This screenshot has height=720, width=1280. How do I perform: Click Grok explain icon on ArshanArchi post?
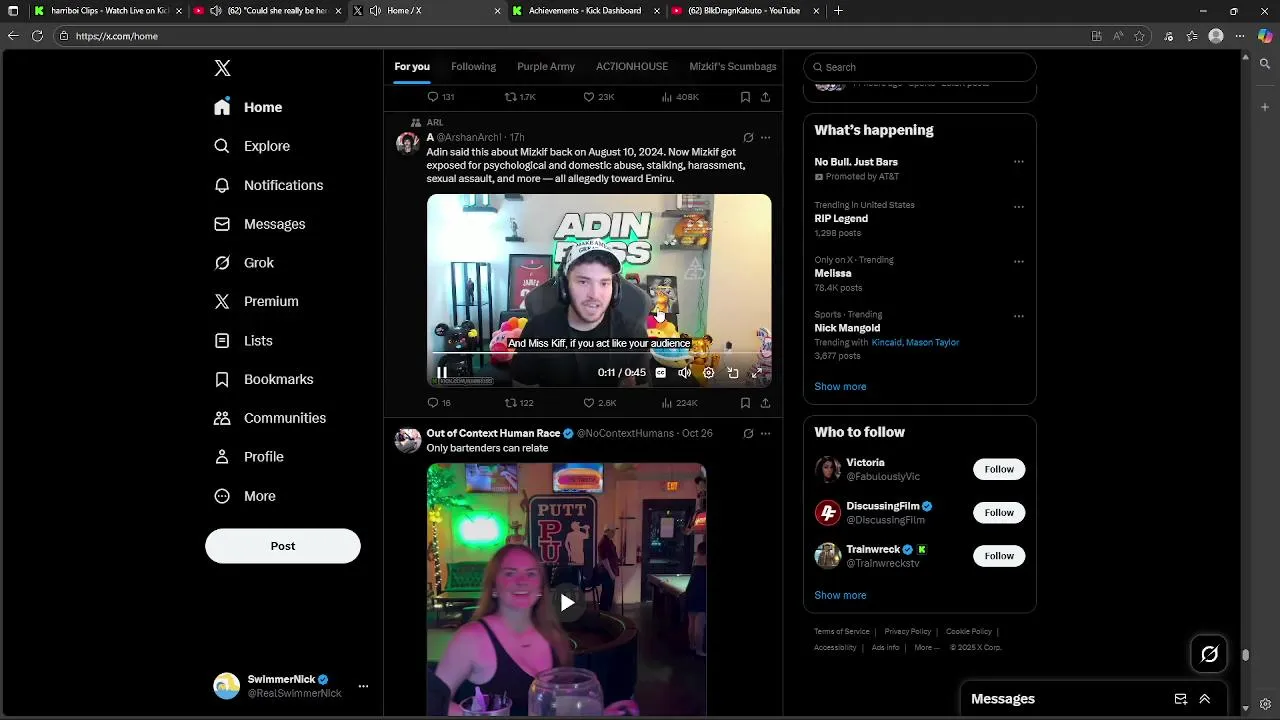[x=748, y=138]
